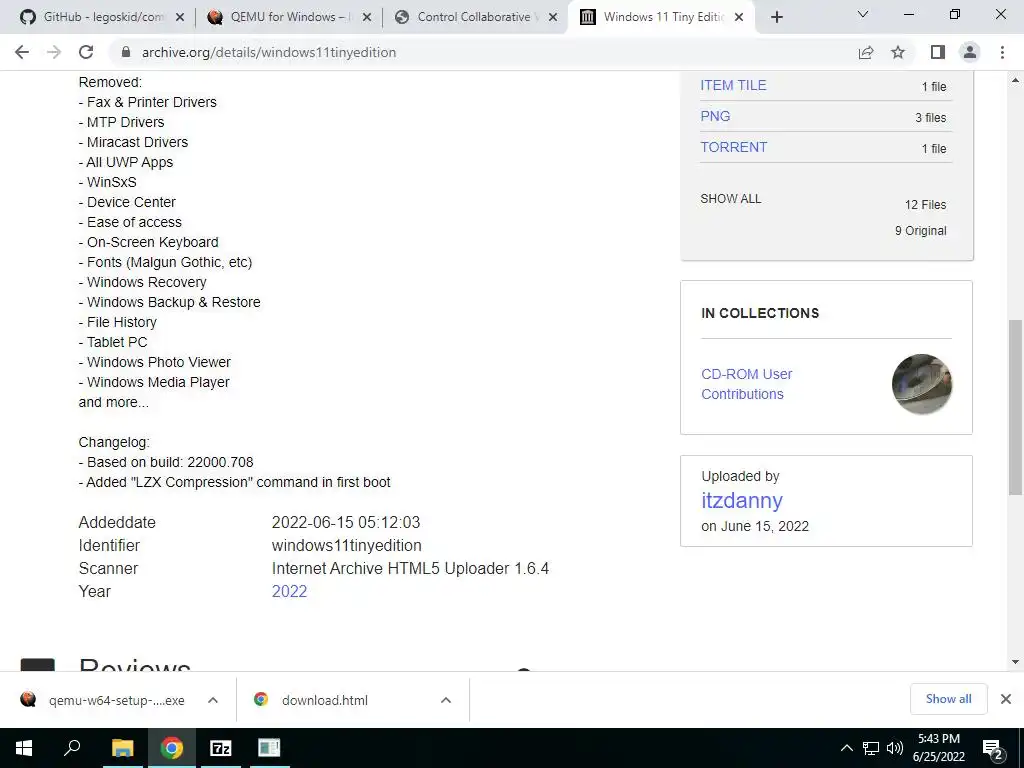This screenshot has width=1024, height=768.
Task: Open taskbar search
Action: point(72,748)
